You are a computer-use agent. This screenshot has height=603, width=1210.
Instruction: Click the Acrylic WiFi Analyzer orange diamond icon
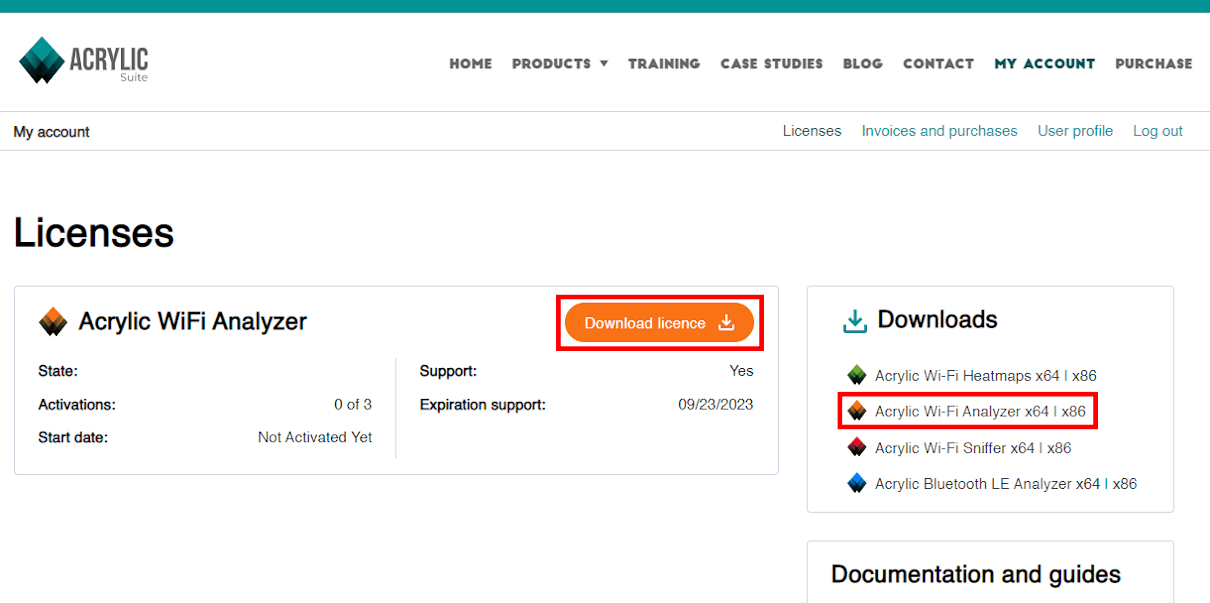(x=53, y=322)
